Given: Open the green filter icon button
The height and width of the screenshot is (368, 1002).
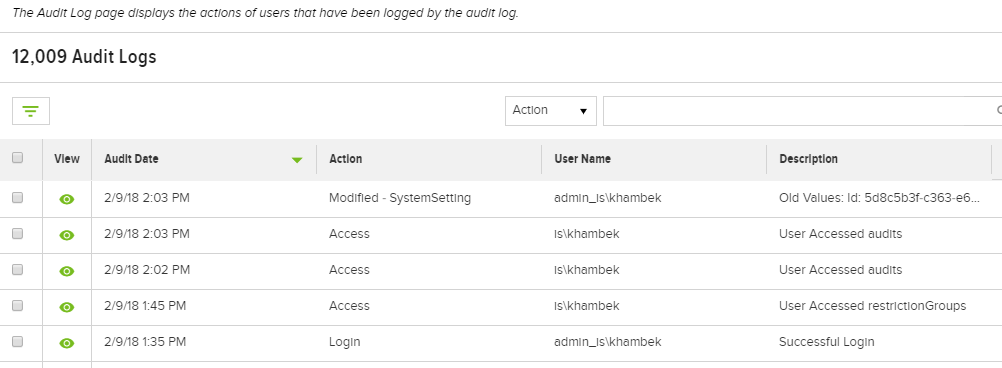Looking at the screenshot, I should click(31, 111).
